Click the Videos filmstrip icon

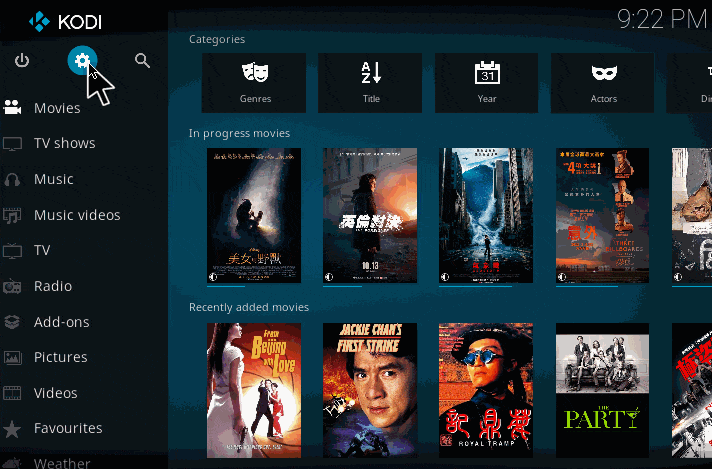12,393
